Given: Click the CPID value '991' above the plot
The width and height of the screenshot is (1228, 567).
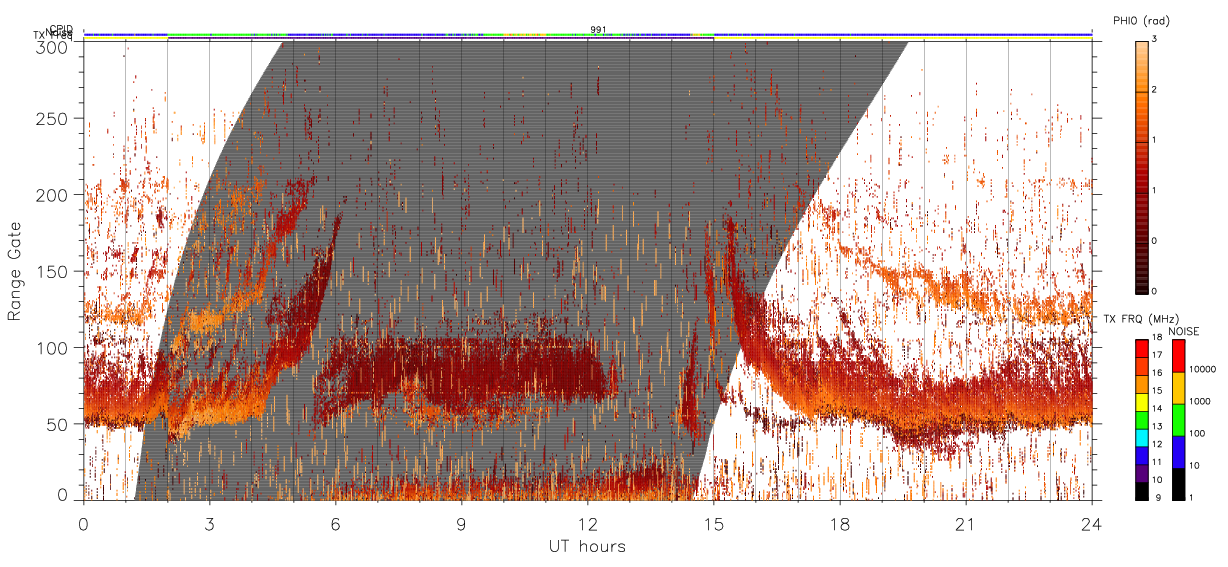Looking at the screenshot, I should pos(598,30).
